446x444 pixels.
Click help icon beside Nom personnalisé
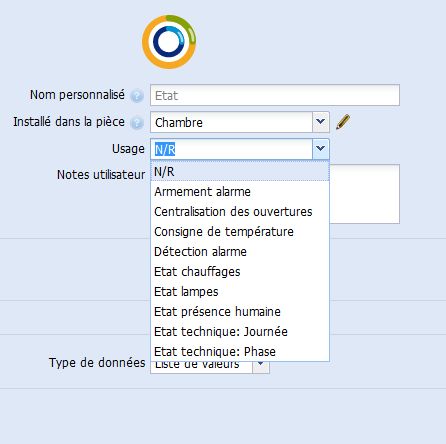pos(137,96)
